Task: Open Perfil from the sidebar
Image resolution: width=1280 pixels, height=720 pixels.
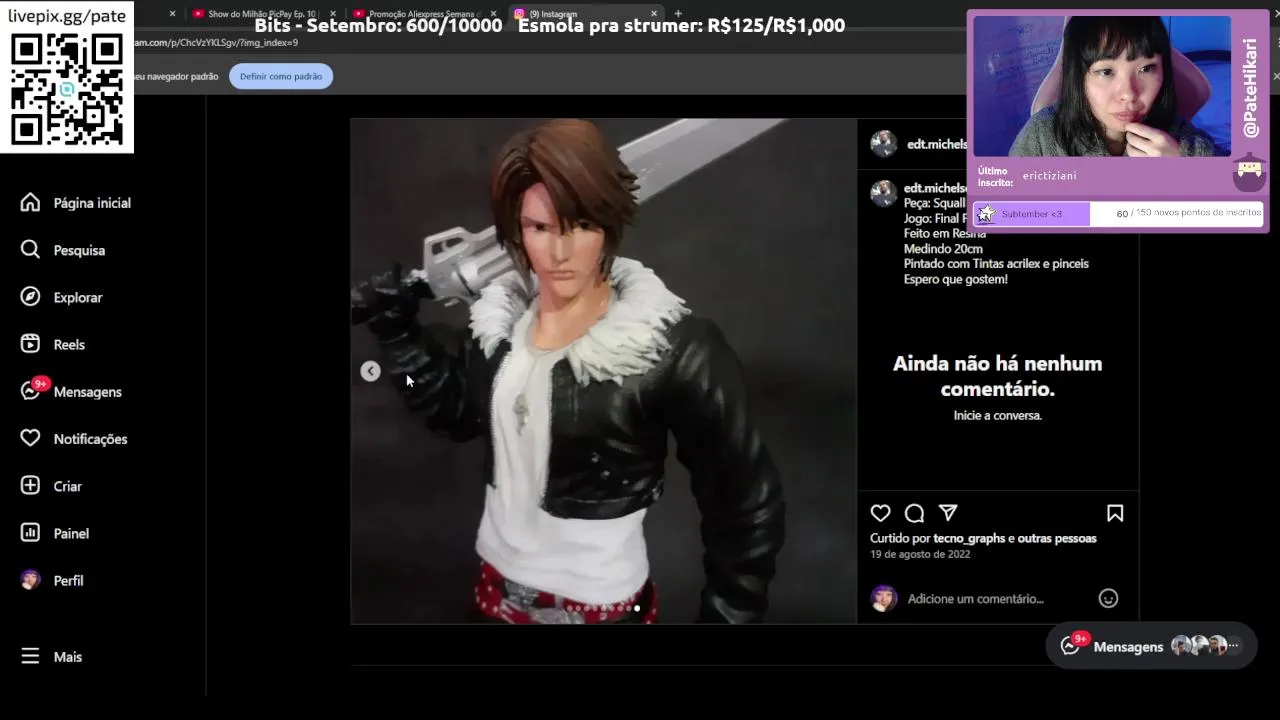Action: pos(52,580)
